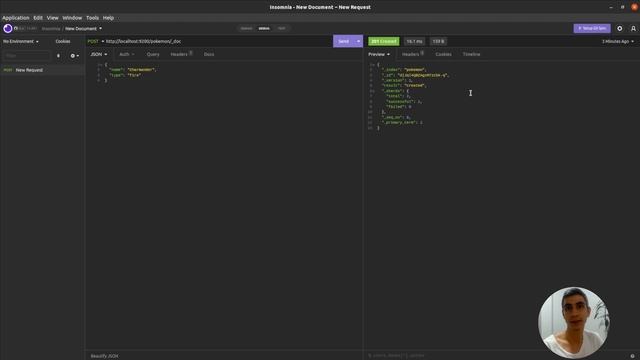The image size is (640, 360).
Task: Open the View menu
Action: pyautogui.click(x=53, y=18)
